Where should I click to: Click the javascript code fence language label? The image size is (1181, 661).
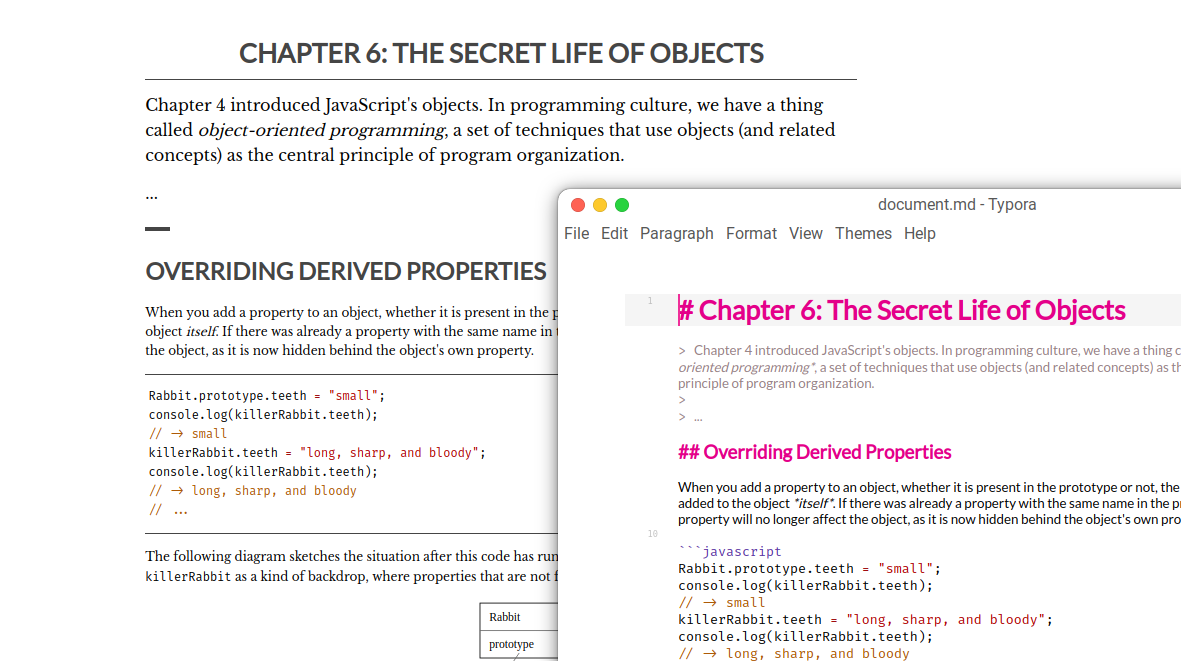(x=742, y=551)
